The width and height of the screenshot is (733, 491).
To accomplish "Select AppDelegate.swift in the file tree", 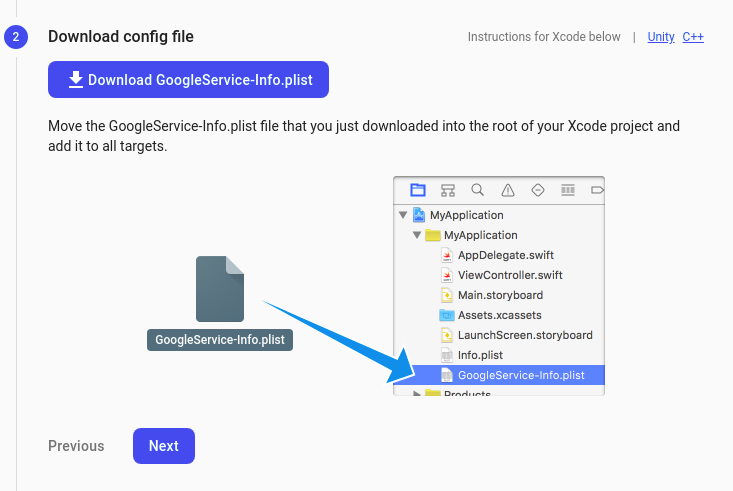I will pos(499,255).
